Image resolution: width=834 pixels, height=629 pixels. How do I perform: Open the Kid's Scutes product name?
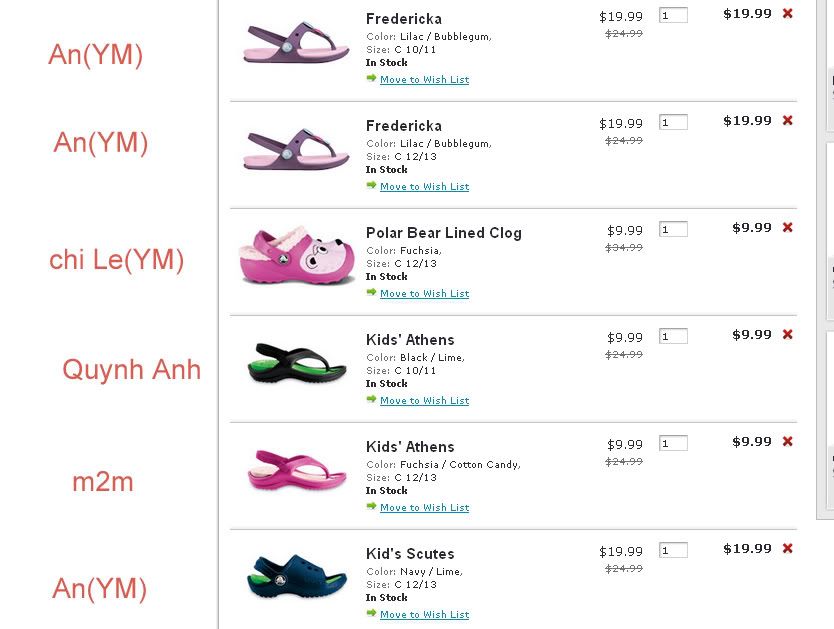tap(410, 554)
